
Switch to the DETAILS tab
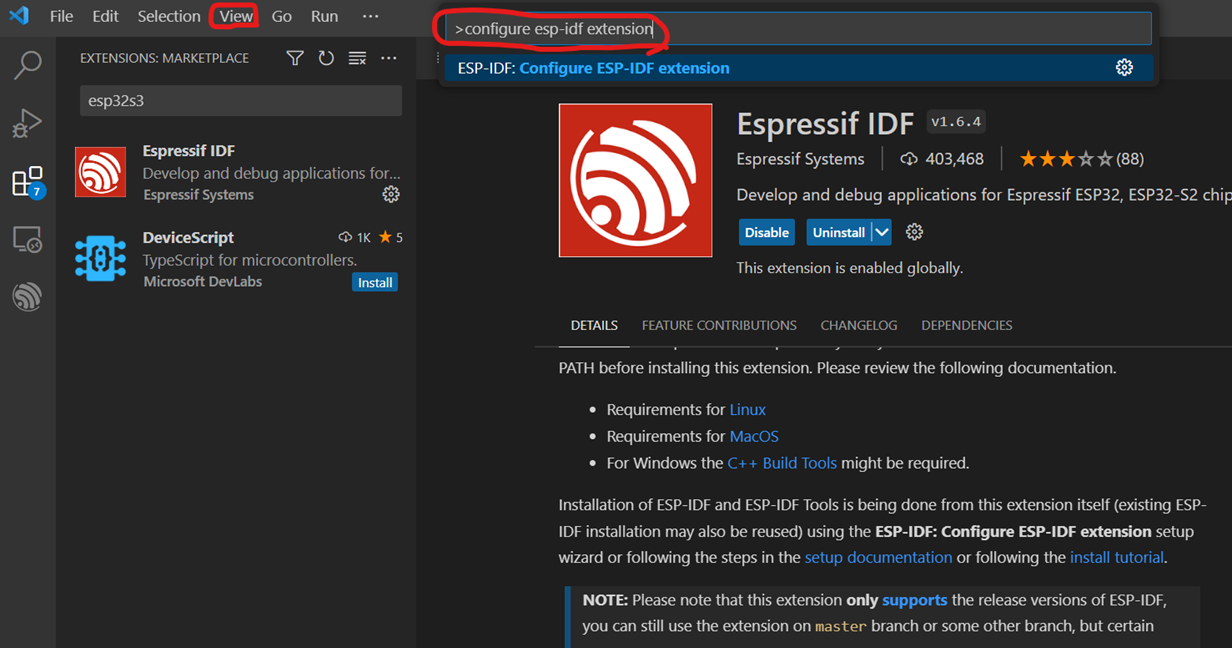594,325
